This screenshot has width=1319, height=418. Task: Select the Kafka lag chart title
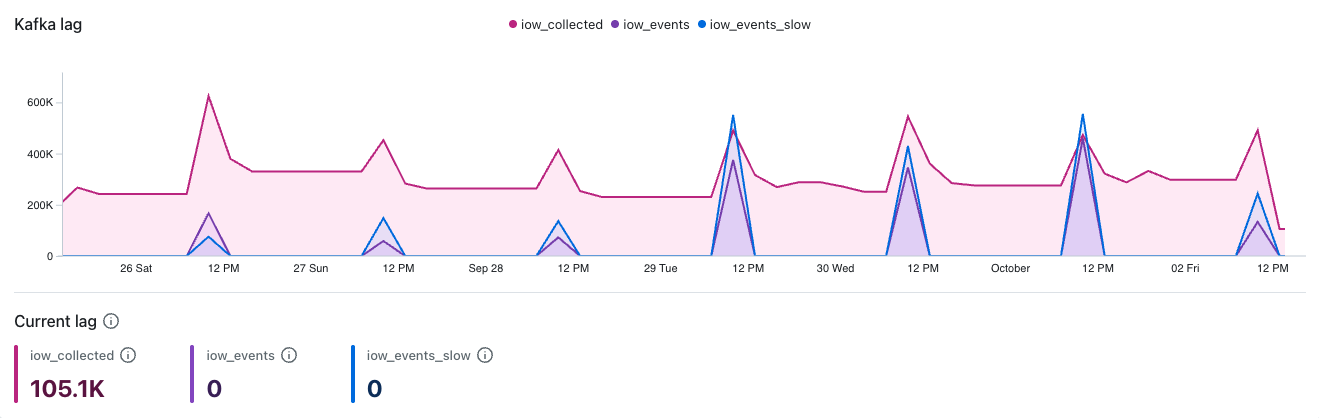pos(48,25)
